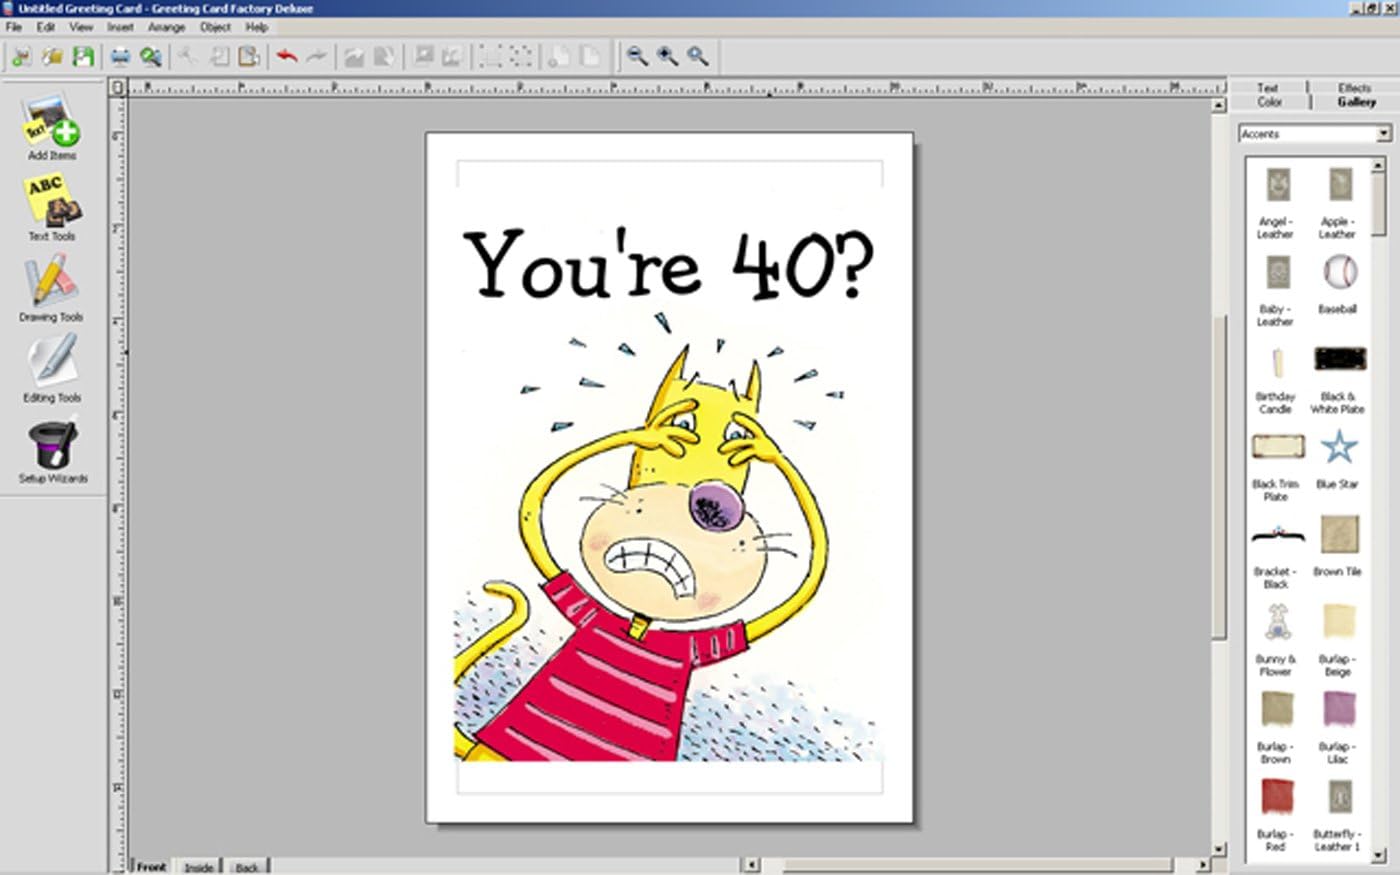The image size is (1400, 875).
Task: Expand the Accents gallery dropdown
Action: click(x=1383, y=134)
